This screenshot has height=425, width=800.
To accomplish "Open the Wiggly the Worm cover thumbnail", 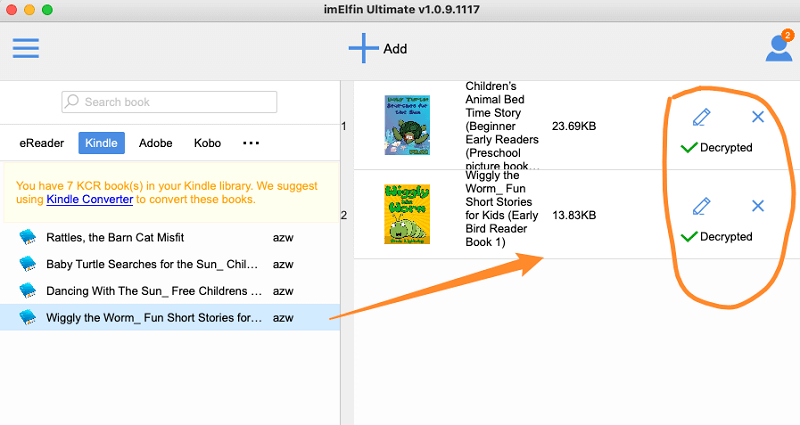I will 407,214.
